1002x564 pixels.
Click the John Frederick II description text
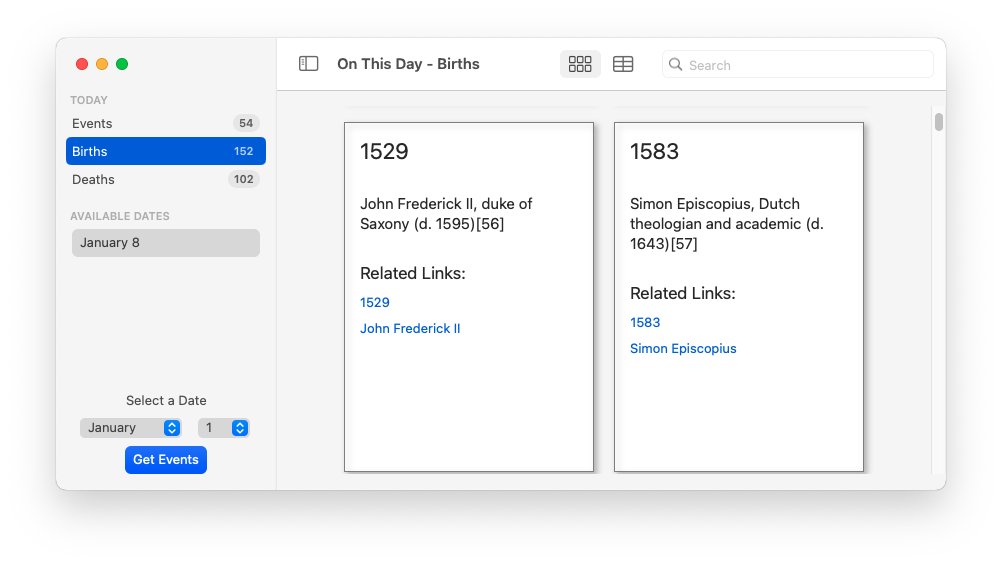click(446, 214)
